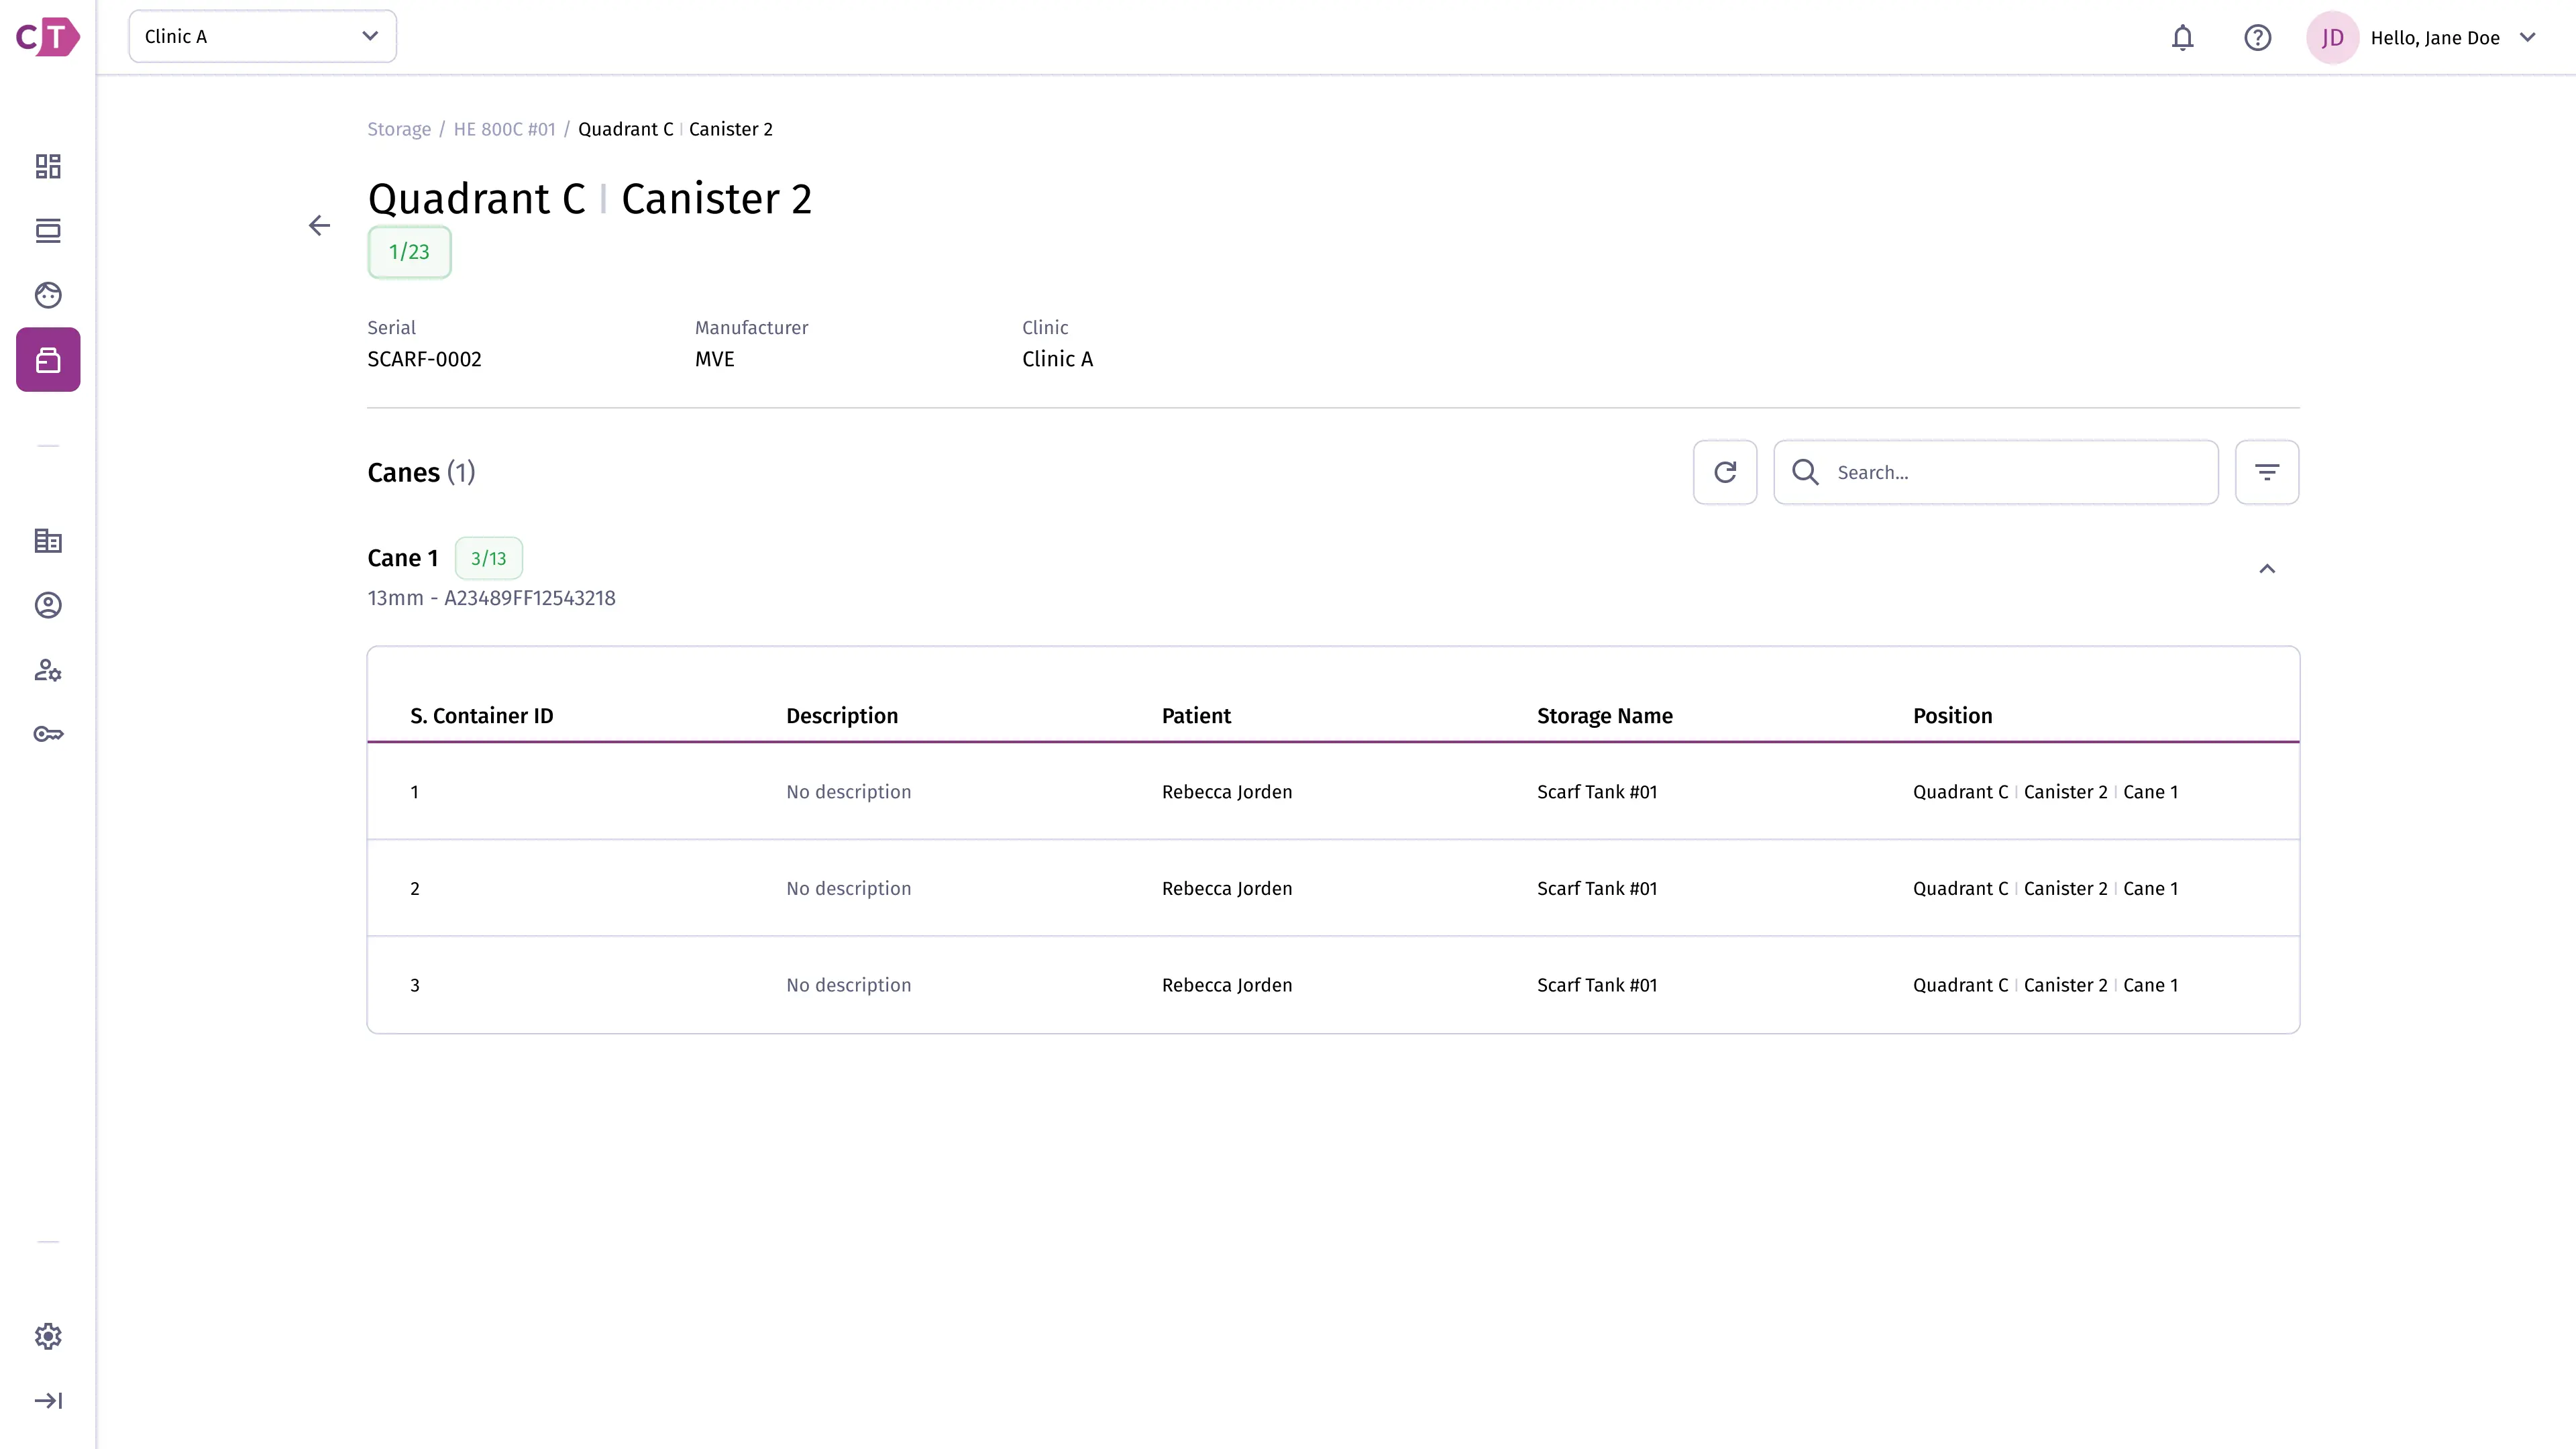This screenshot has width=2576, height=1449.
Task: Open the Clinic A dropdown selector
Action: coord(262,37)
